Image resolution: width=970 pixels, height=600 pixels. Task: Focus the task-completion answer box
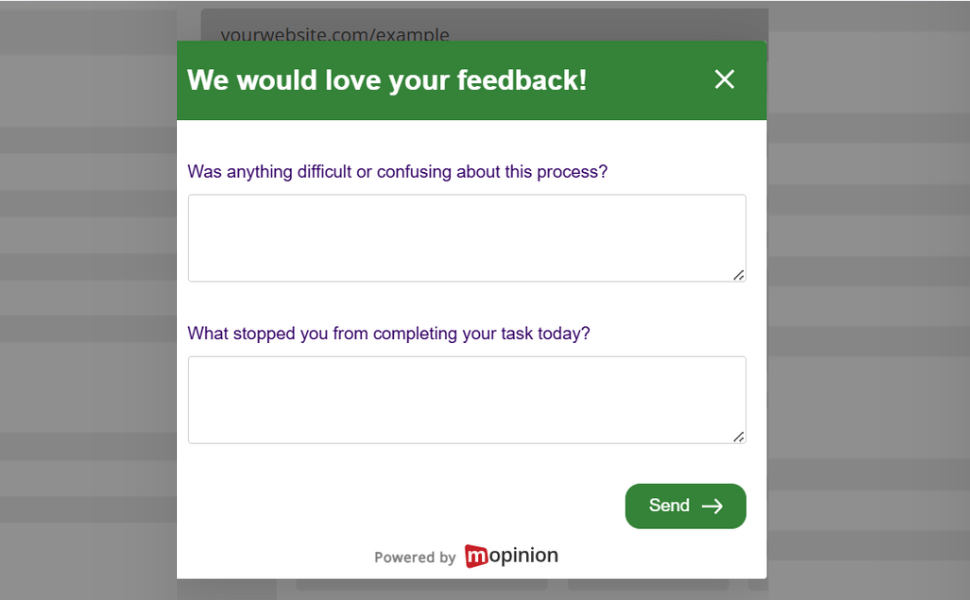pyautogui.click(x=466, y=398)
